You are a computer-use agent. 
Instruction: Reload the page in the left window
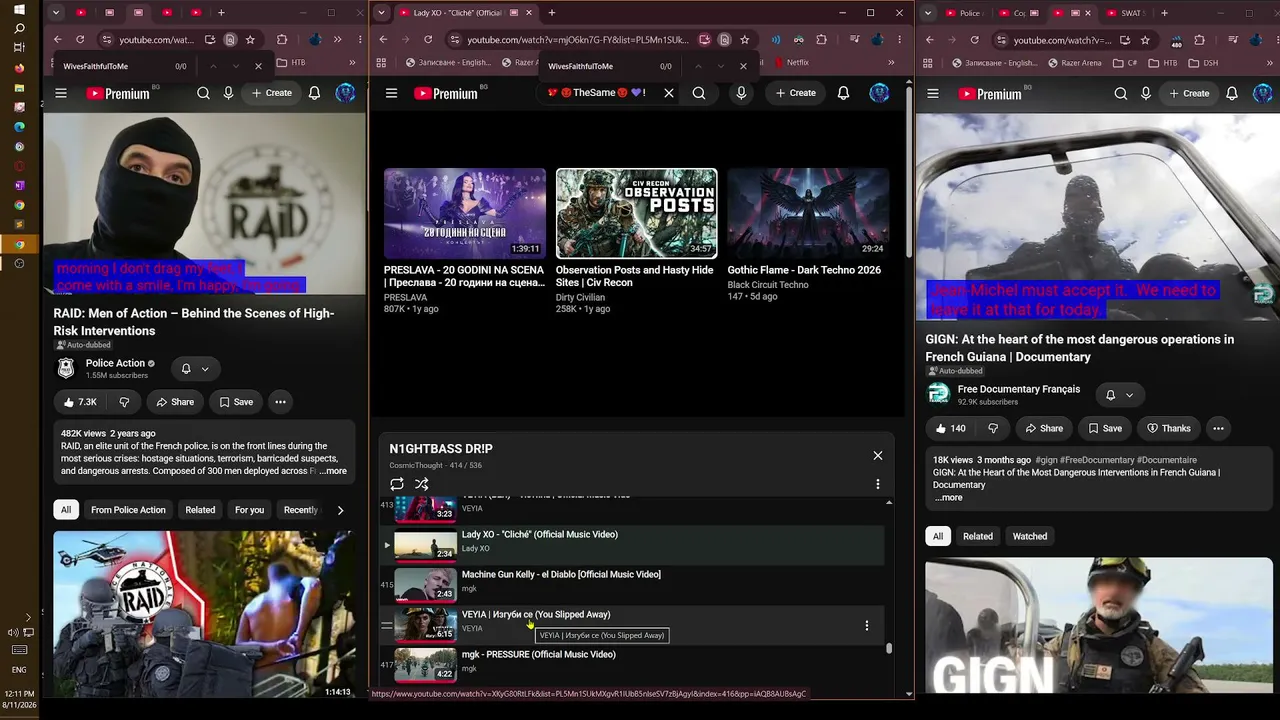tap(80, 40)
